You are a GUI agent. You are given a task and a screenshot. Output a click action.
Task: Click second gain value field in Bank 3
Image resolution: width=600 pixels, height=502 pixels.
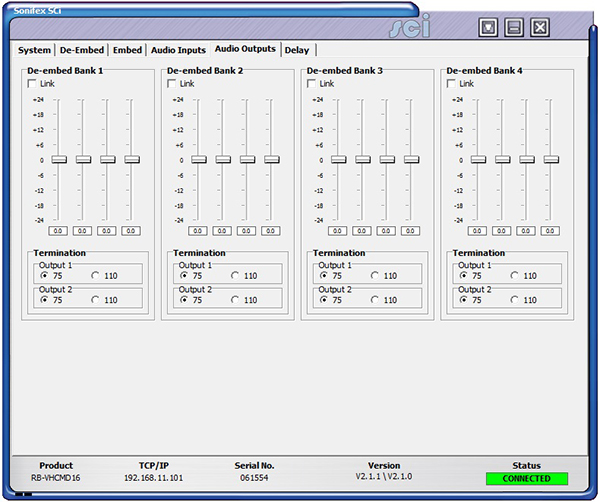pos(362,231)
